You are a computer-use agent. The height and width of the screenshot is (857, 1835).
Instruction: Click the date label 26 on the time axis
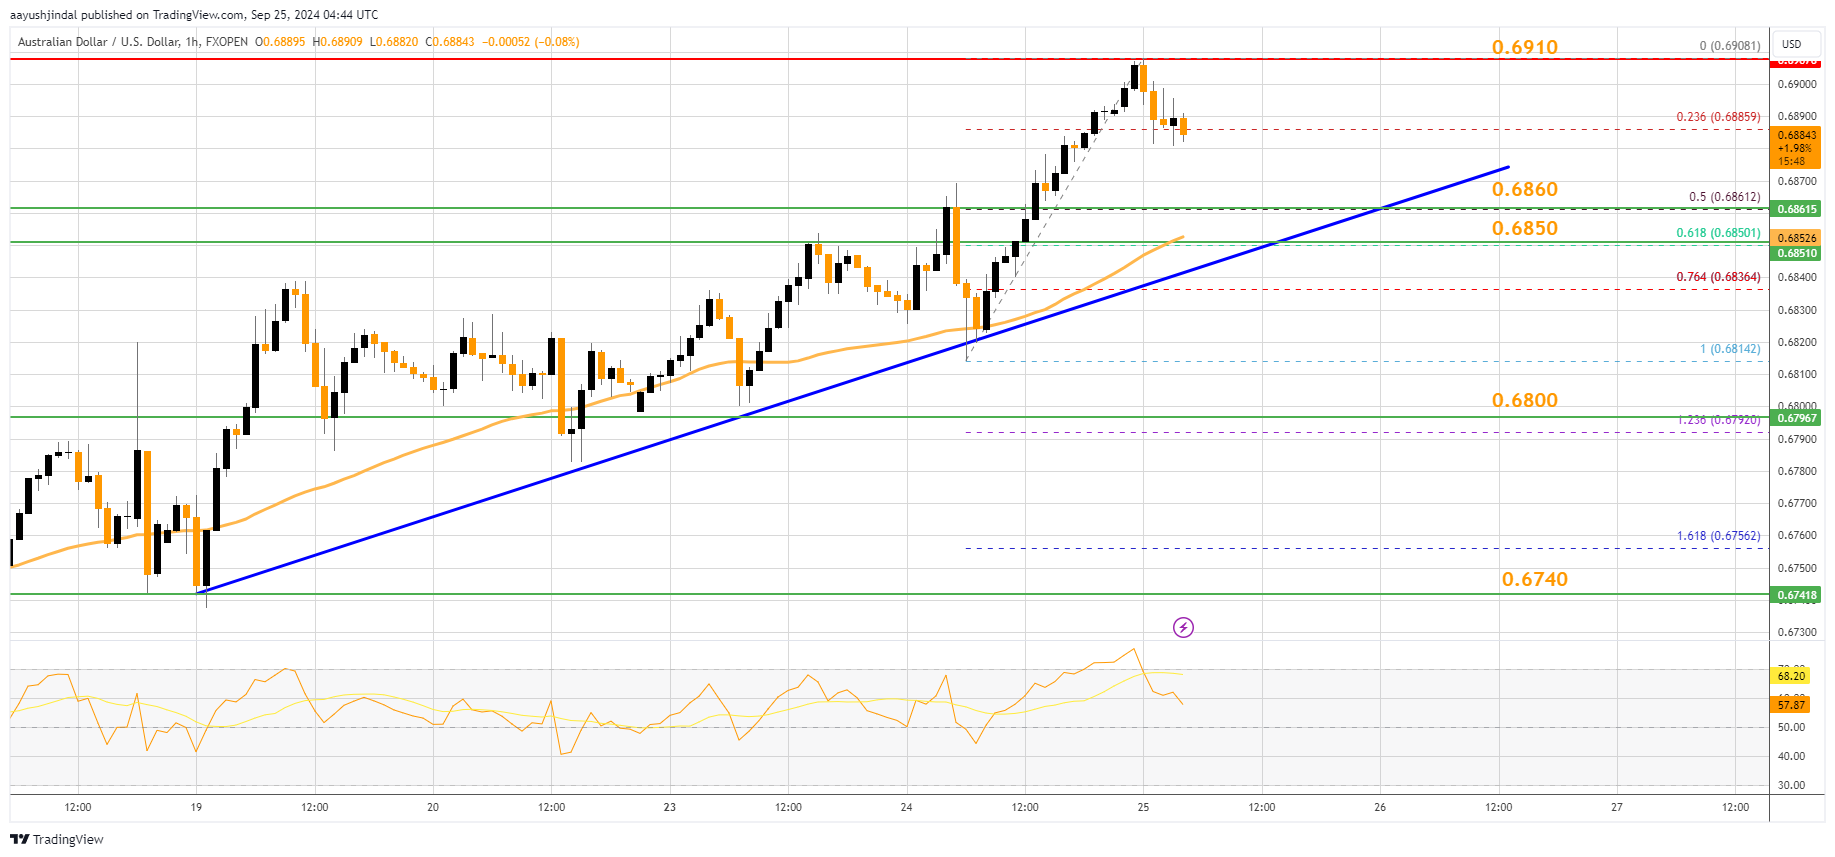click(1380, 807)
